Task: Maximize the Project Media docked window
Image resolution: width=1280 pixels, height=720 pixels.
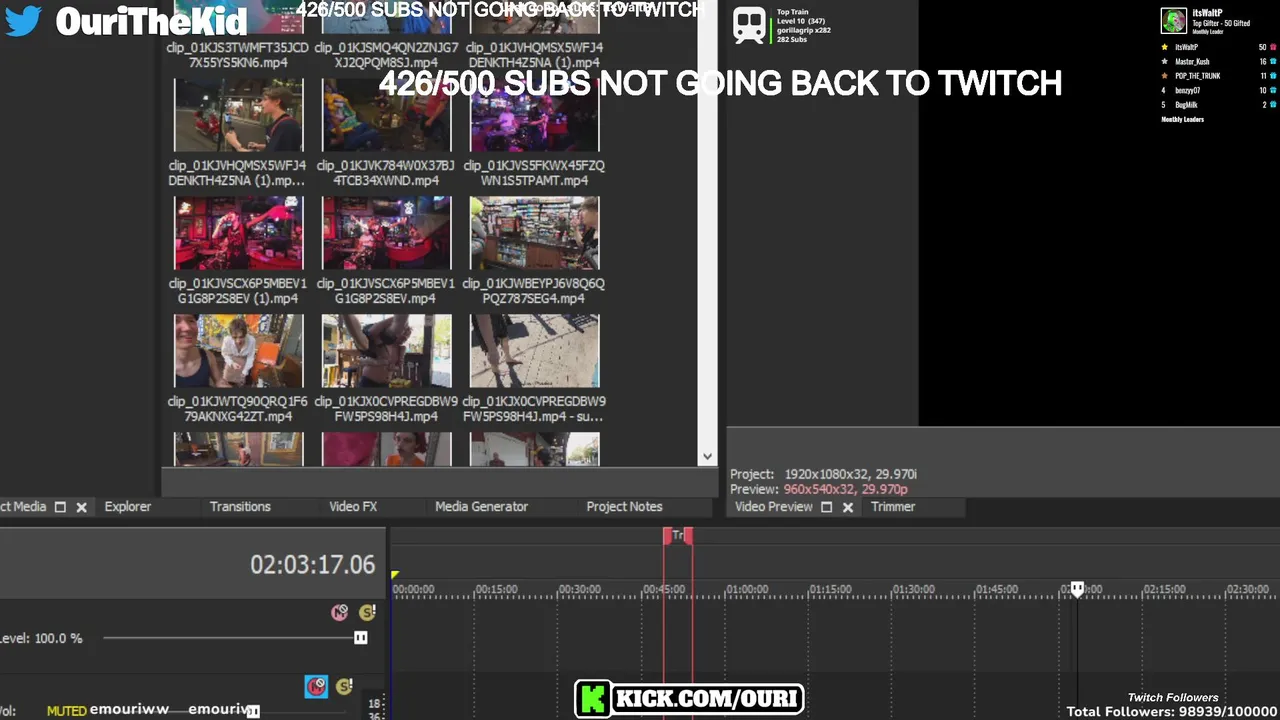Action: pos(60,507)
